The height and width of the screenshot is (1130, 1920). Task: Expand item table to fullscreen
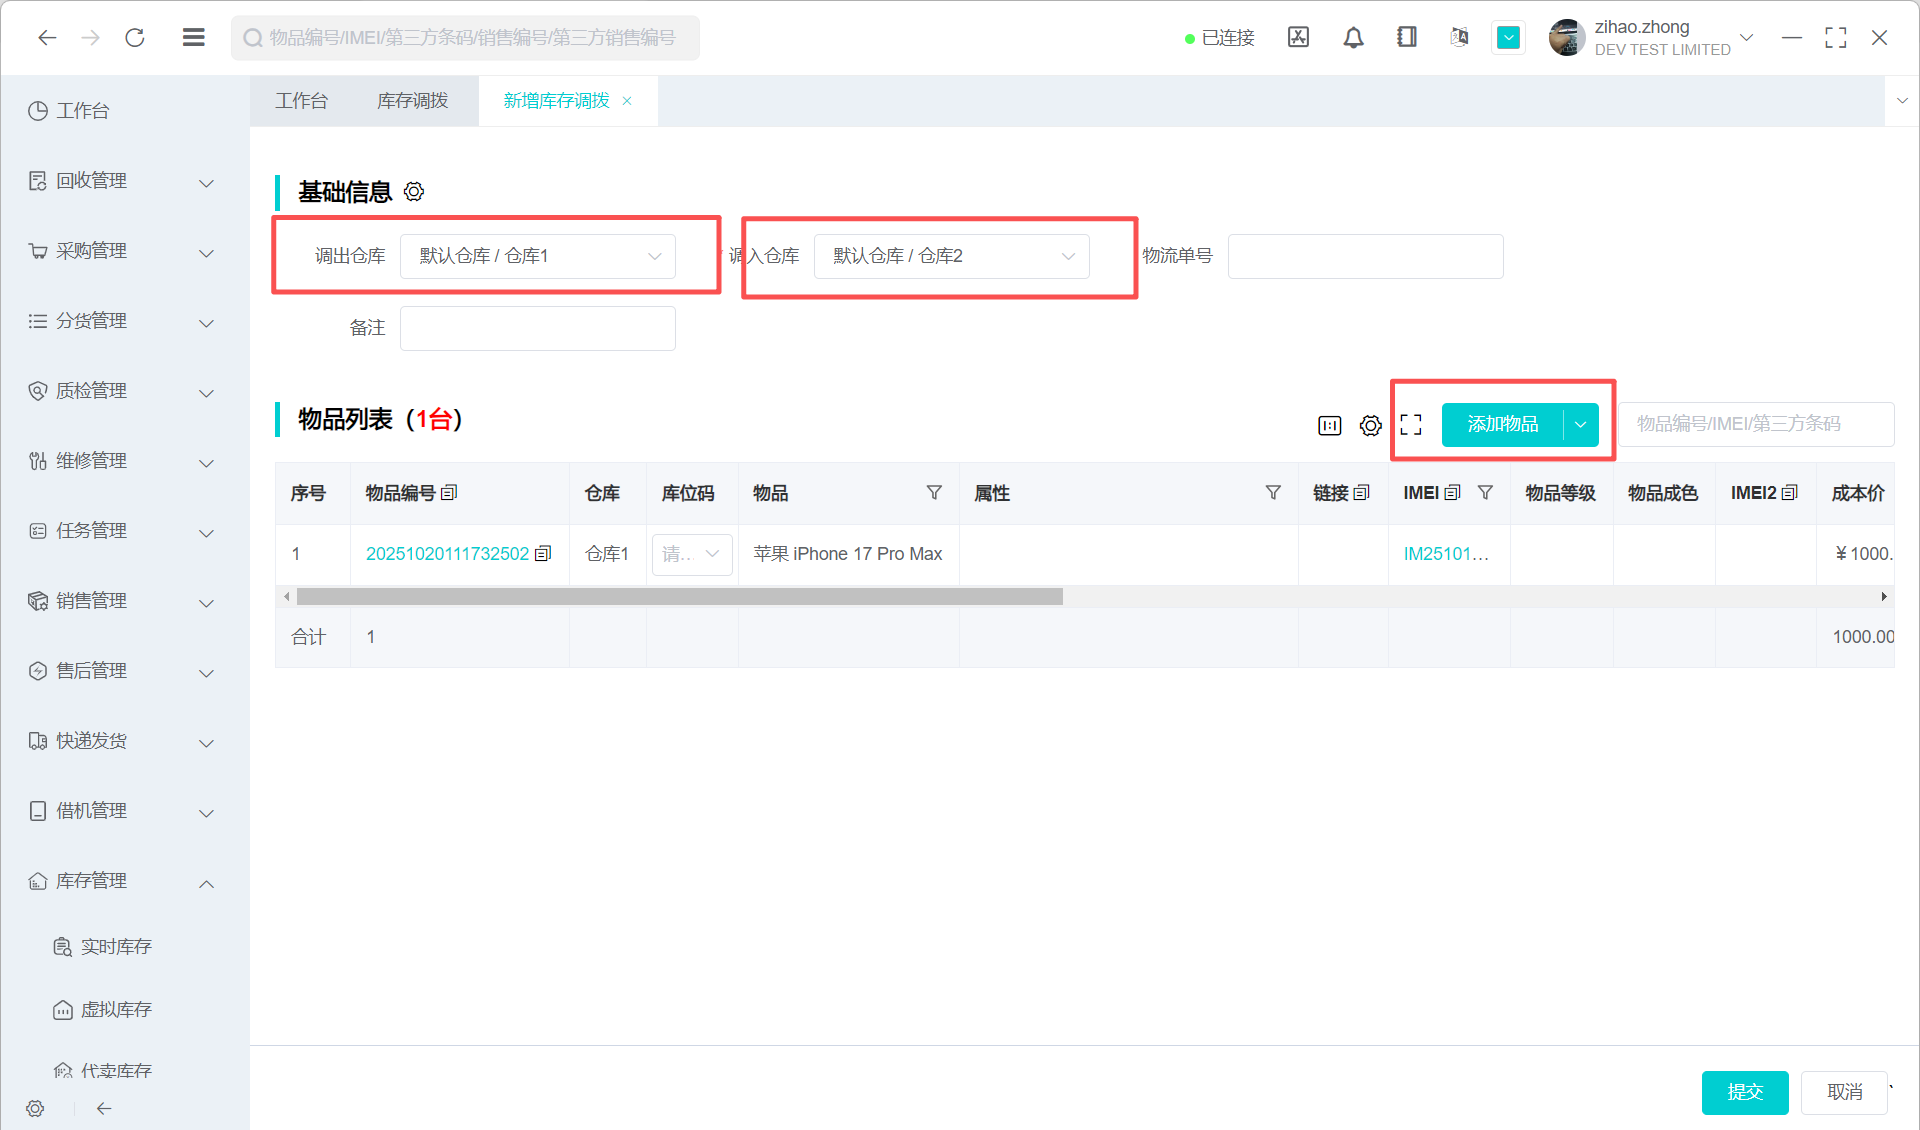(x=1411, y=425)
